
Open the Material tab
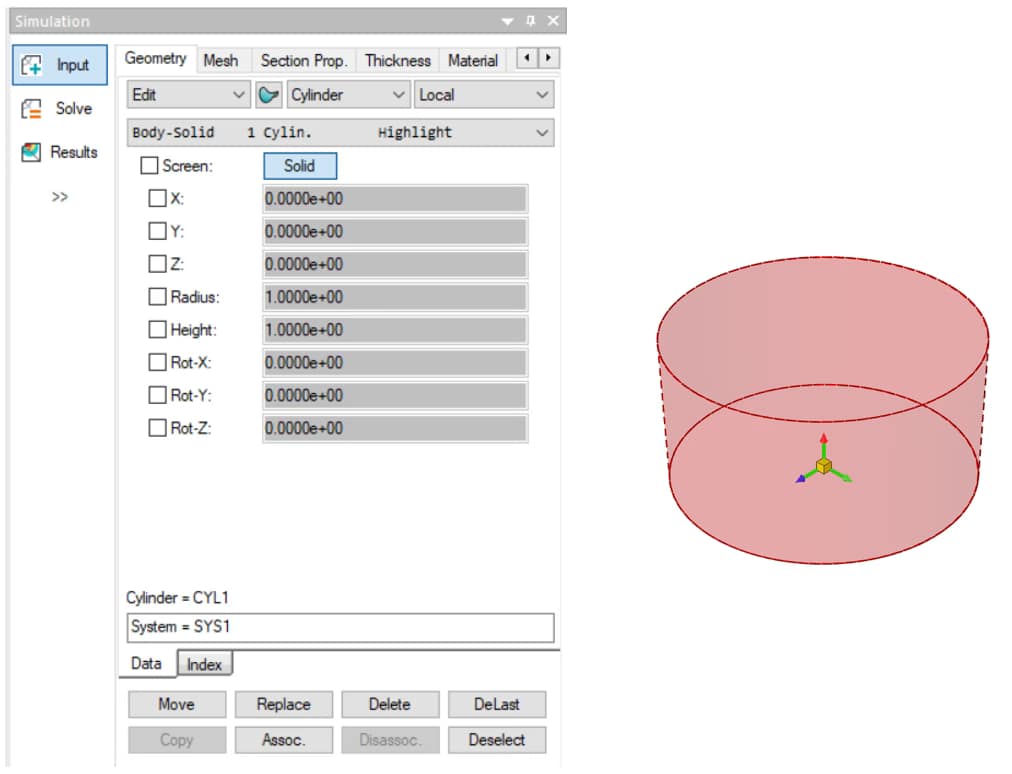point(472,60)
